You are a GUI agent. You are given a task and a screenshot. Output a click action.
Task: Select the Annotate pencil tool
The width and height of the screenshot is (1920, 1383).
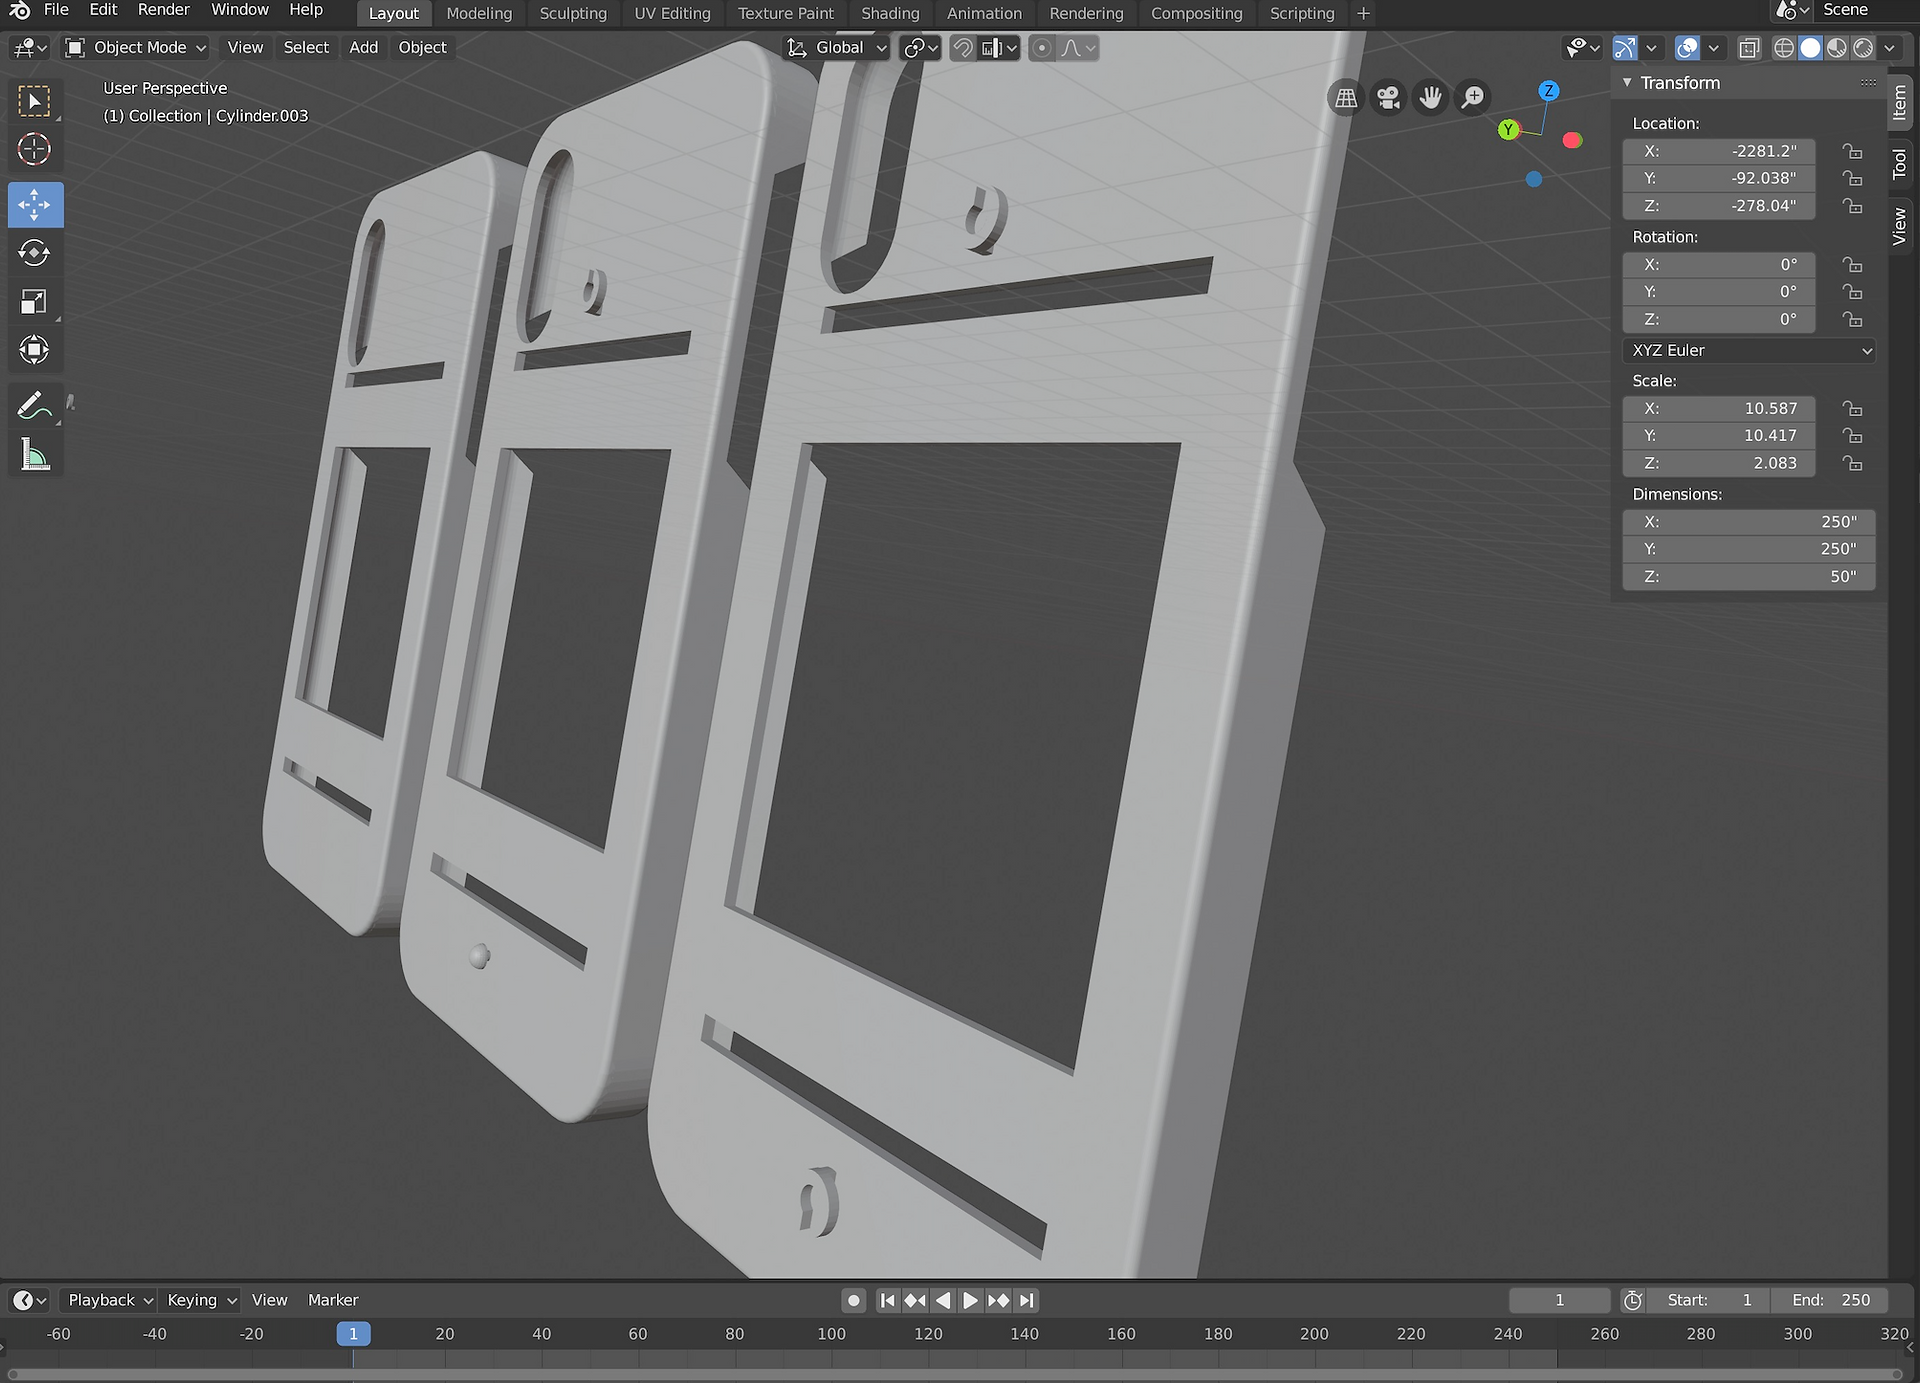[35, 406]
